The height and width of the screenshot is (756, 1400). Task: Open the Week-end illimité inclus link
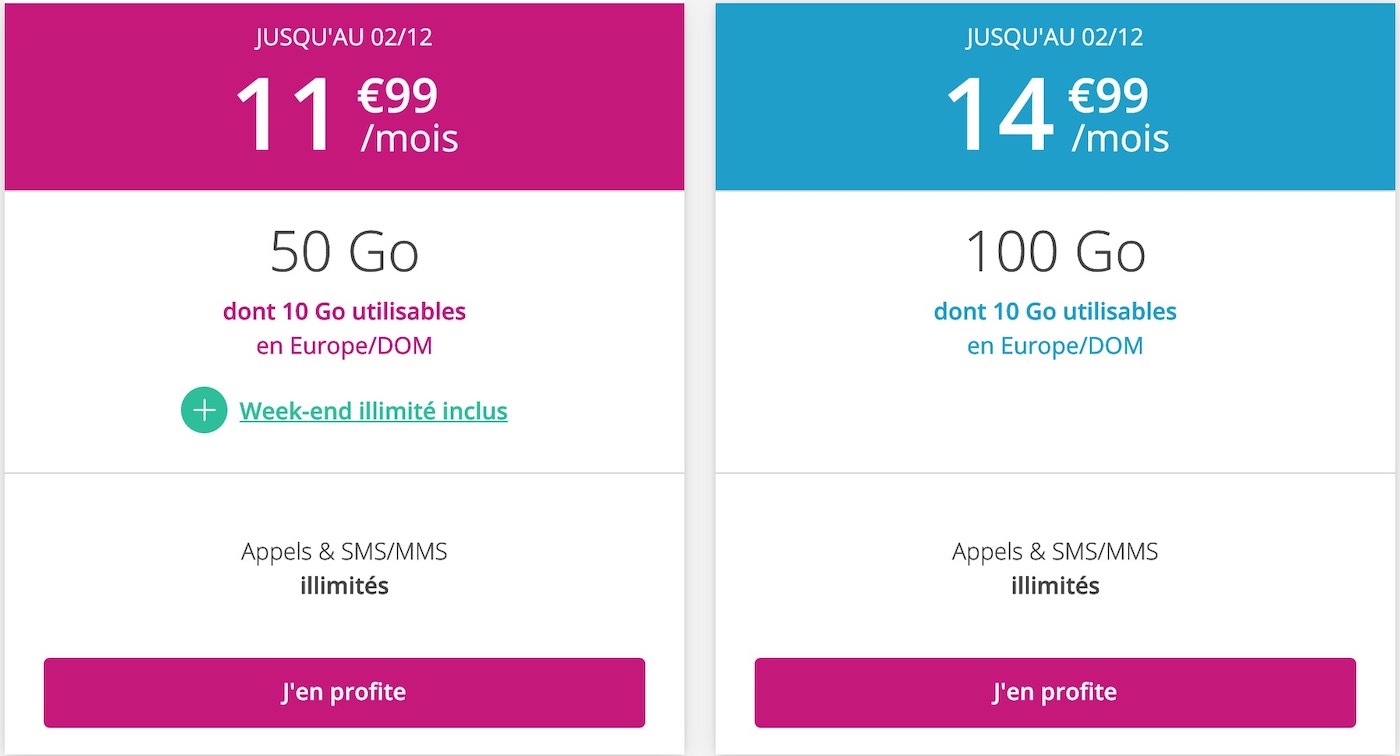pos(374,411)
